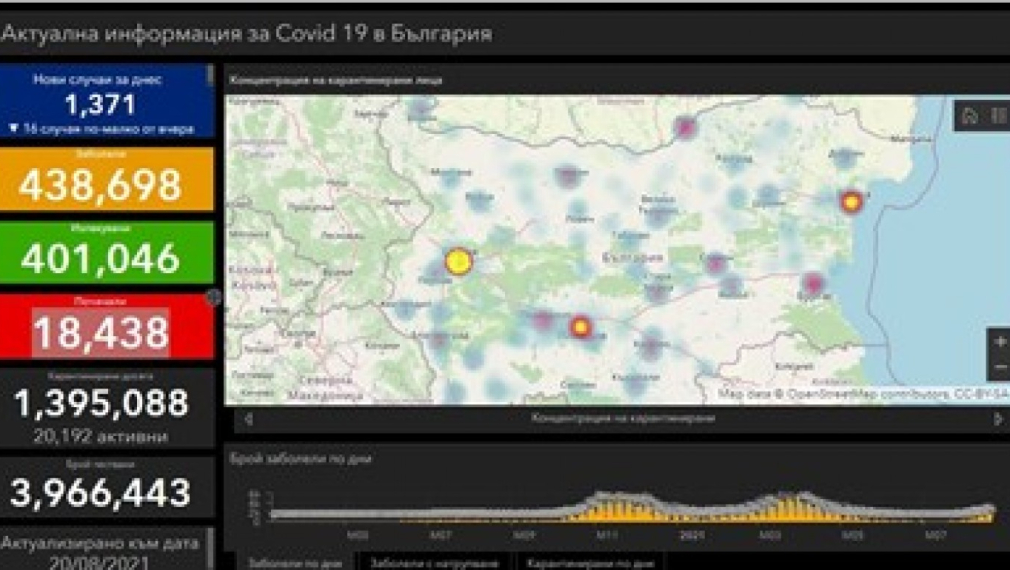Click the 'M11' label on chart axis
The height and width of the screenshot is (570, 1010).
(607, 535)
